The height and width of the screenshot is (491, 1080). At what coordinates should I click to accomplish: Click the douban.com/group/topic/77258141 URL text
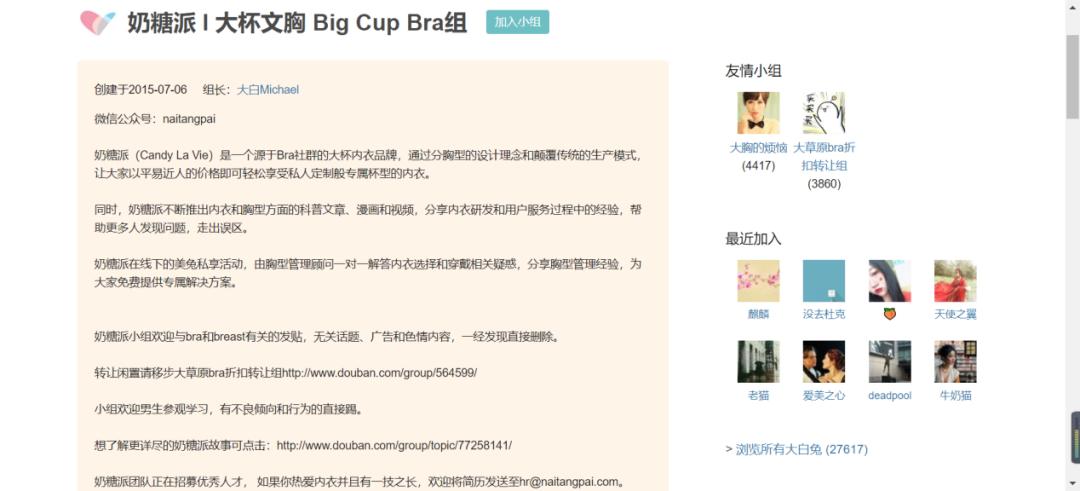point(394,446)
